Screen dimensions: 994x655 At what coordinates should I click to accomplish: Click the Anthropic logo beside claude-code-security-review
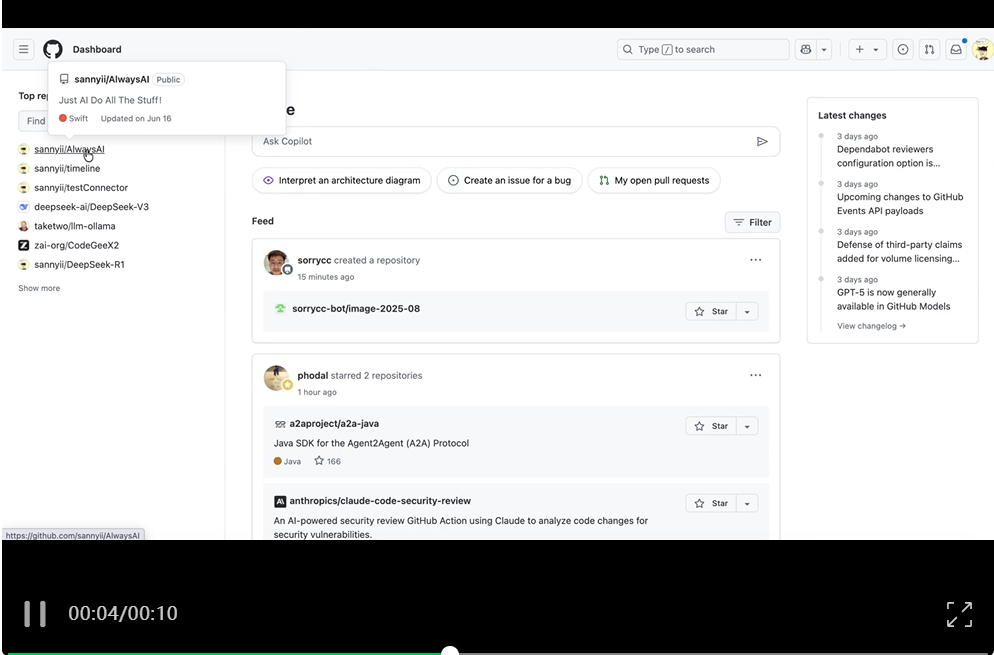280,502
